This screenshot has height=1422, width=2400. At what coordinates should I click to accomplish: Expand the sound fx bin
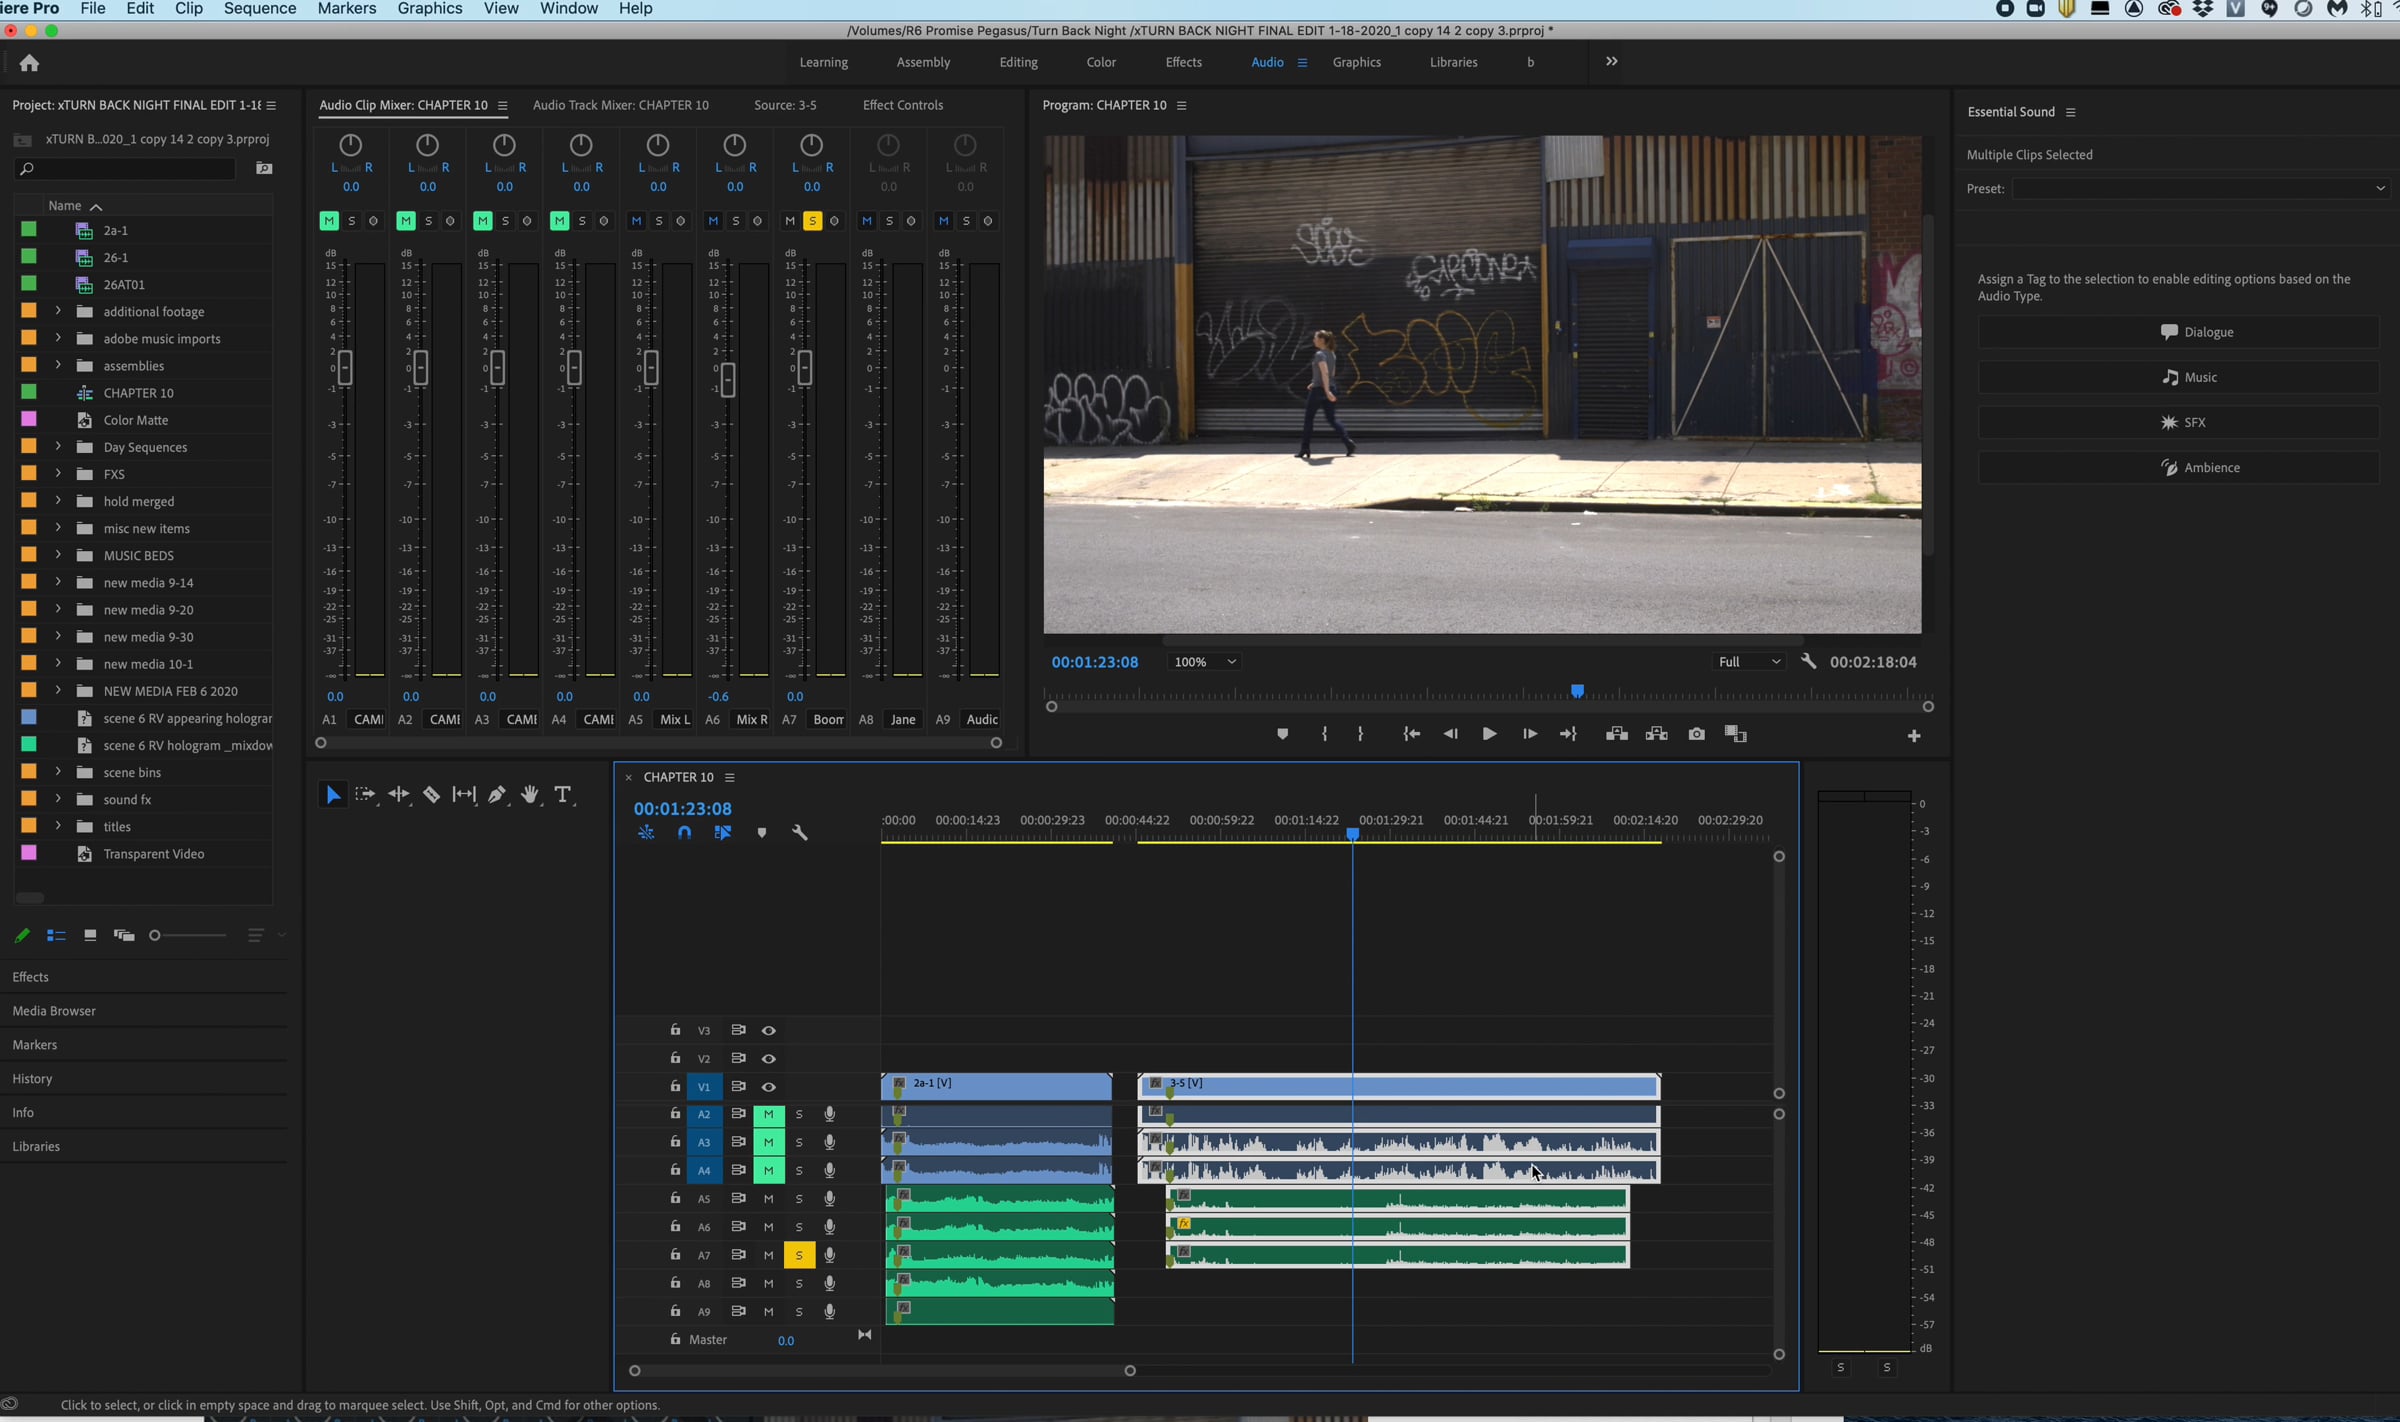[x=58, y=799]
